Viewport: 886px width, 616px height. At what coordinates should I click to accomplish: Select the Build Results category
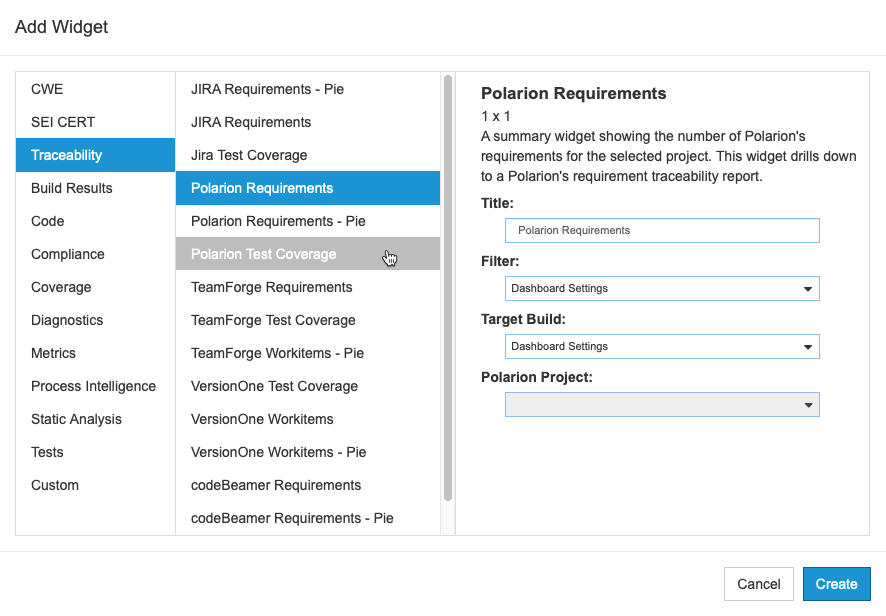click(x=95, y=188)
